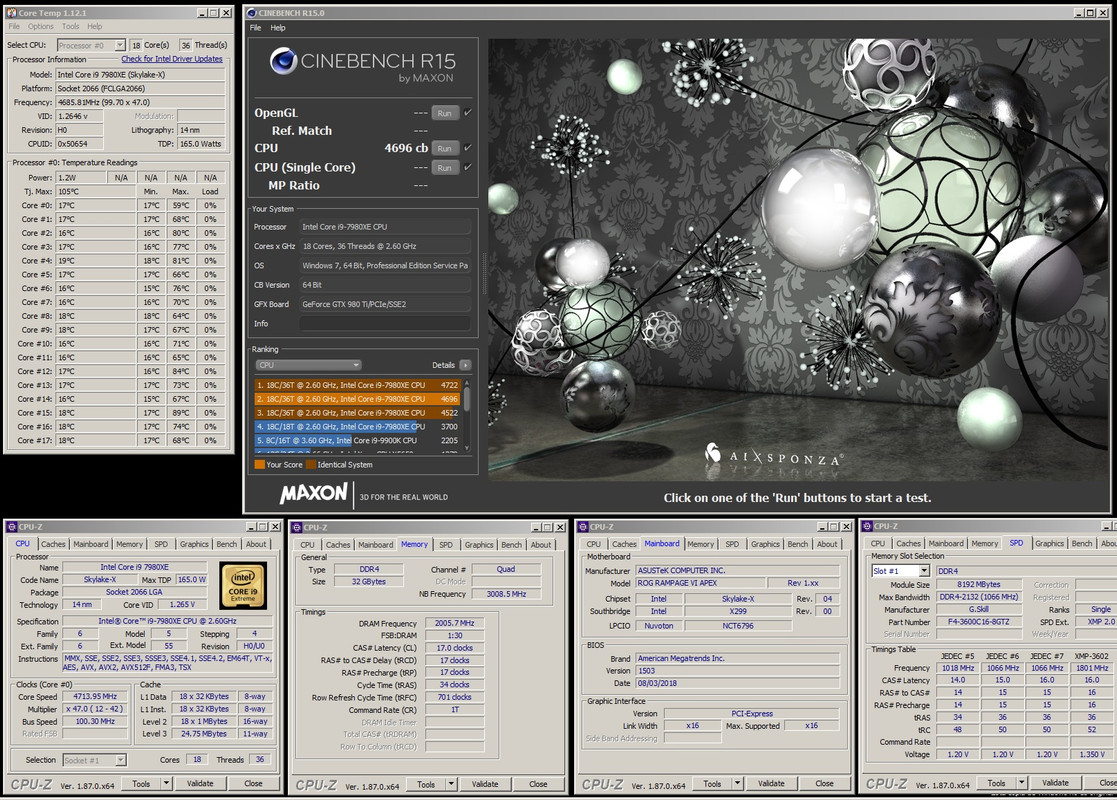Toggle the CPU (Single Core) checkbox

tap(468, 167)
